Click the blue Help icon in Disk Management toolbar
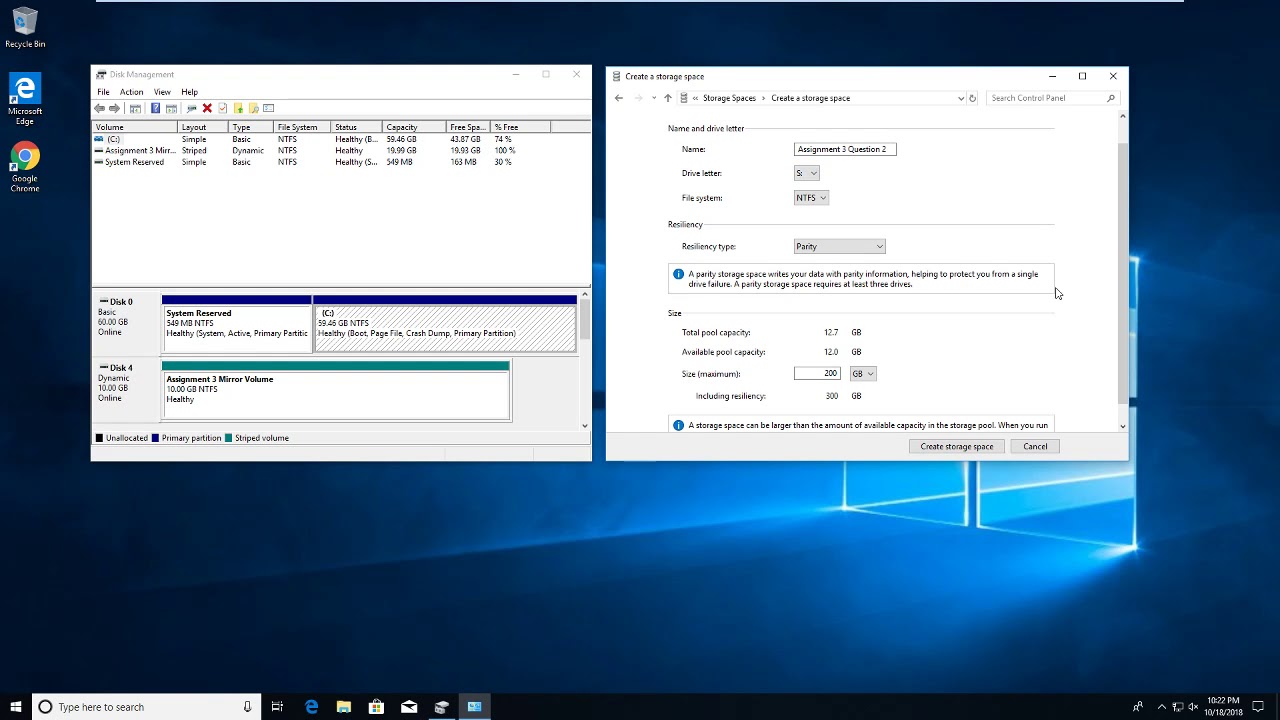 [155, 108]
